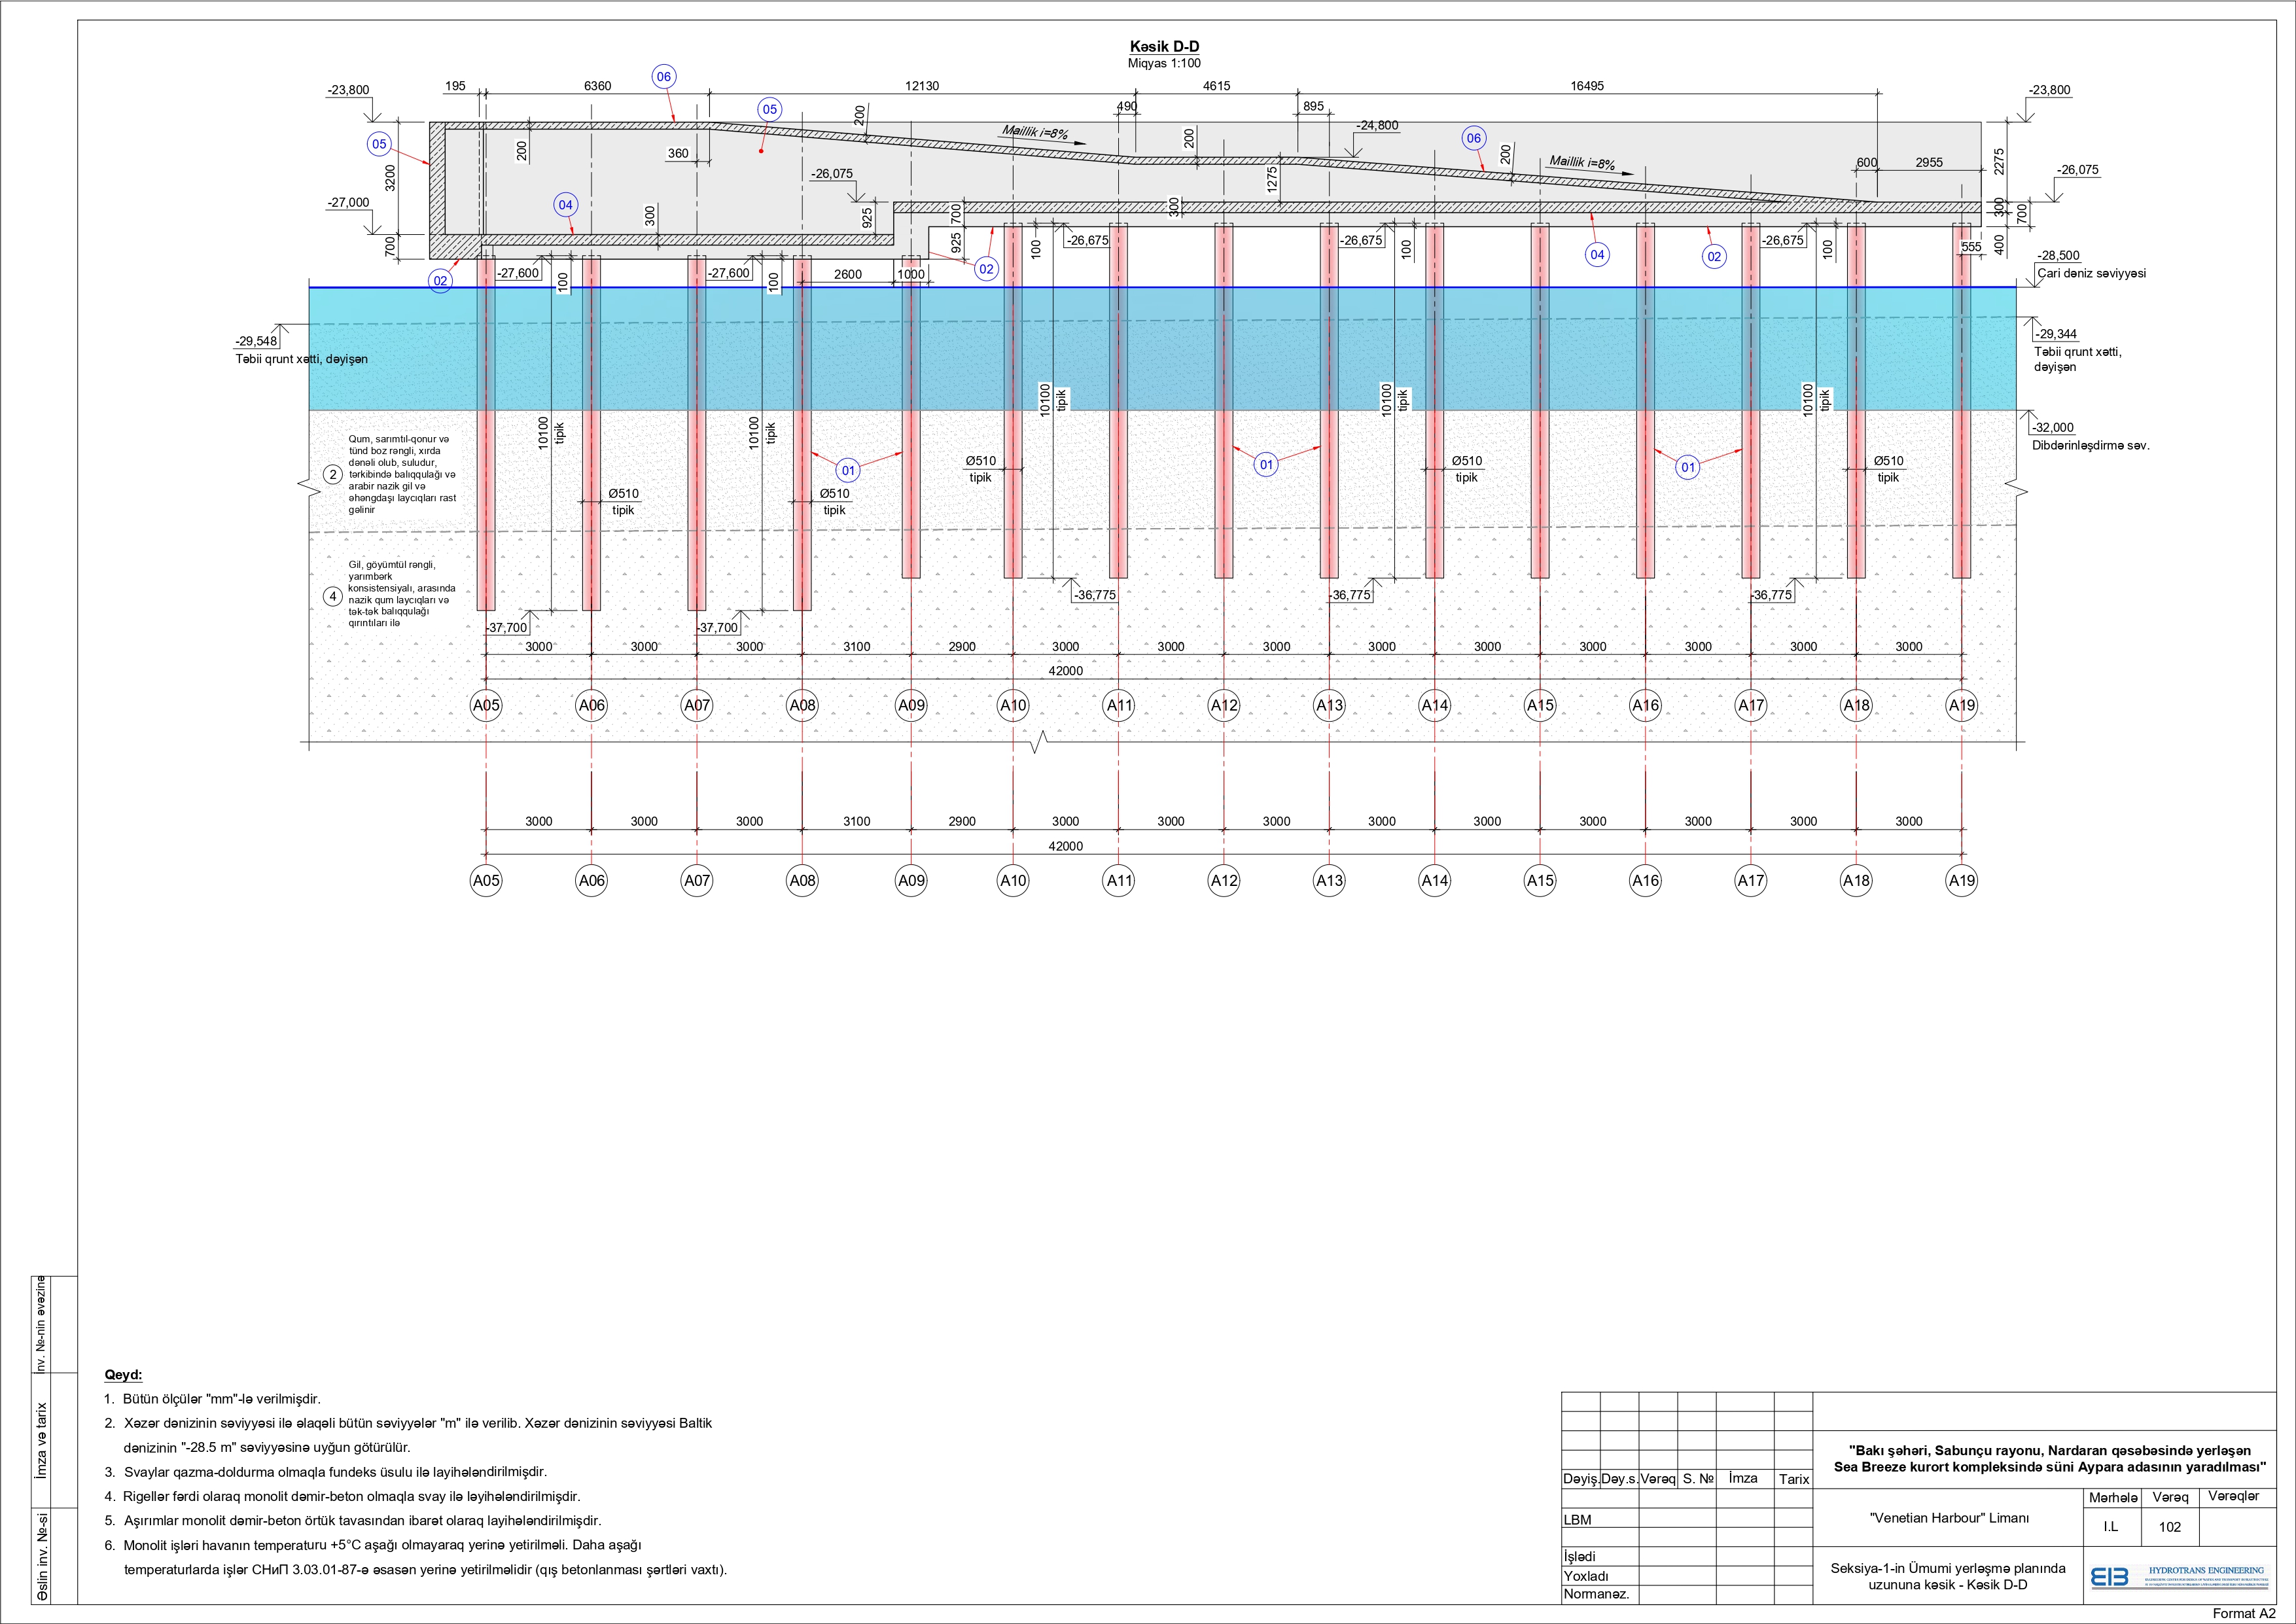Click the 'Format A2' label
This screenshot has height=1624, width=2296.
coord(2244,1613)
